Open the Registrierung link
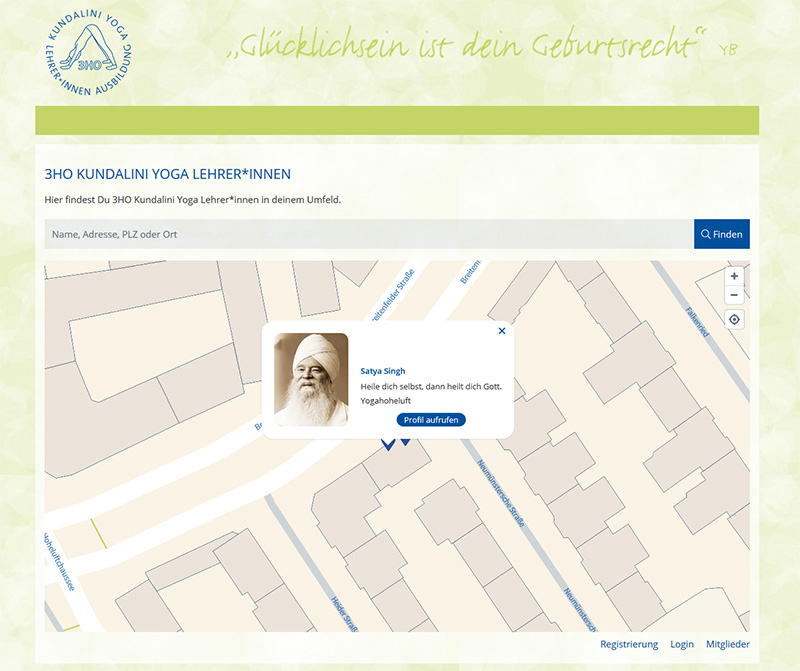800x671 pixels. tap(629, 645)
